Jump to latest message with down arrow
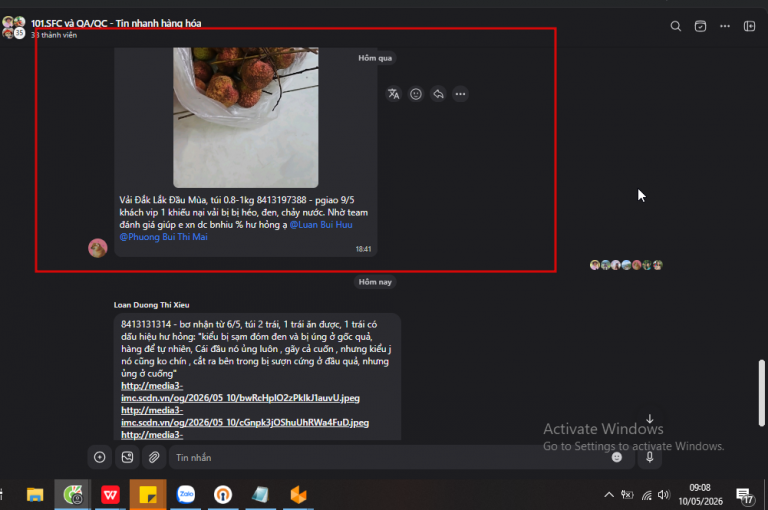The image size is (768, 510). pos(649,419)
